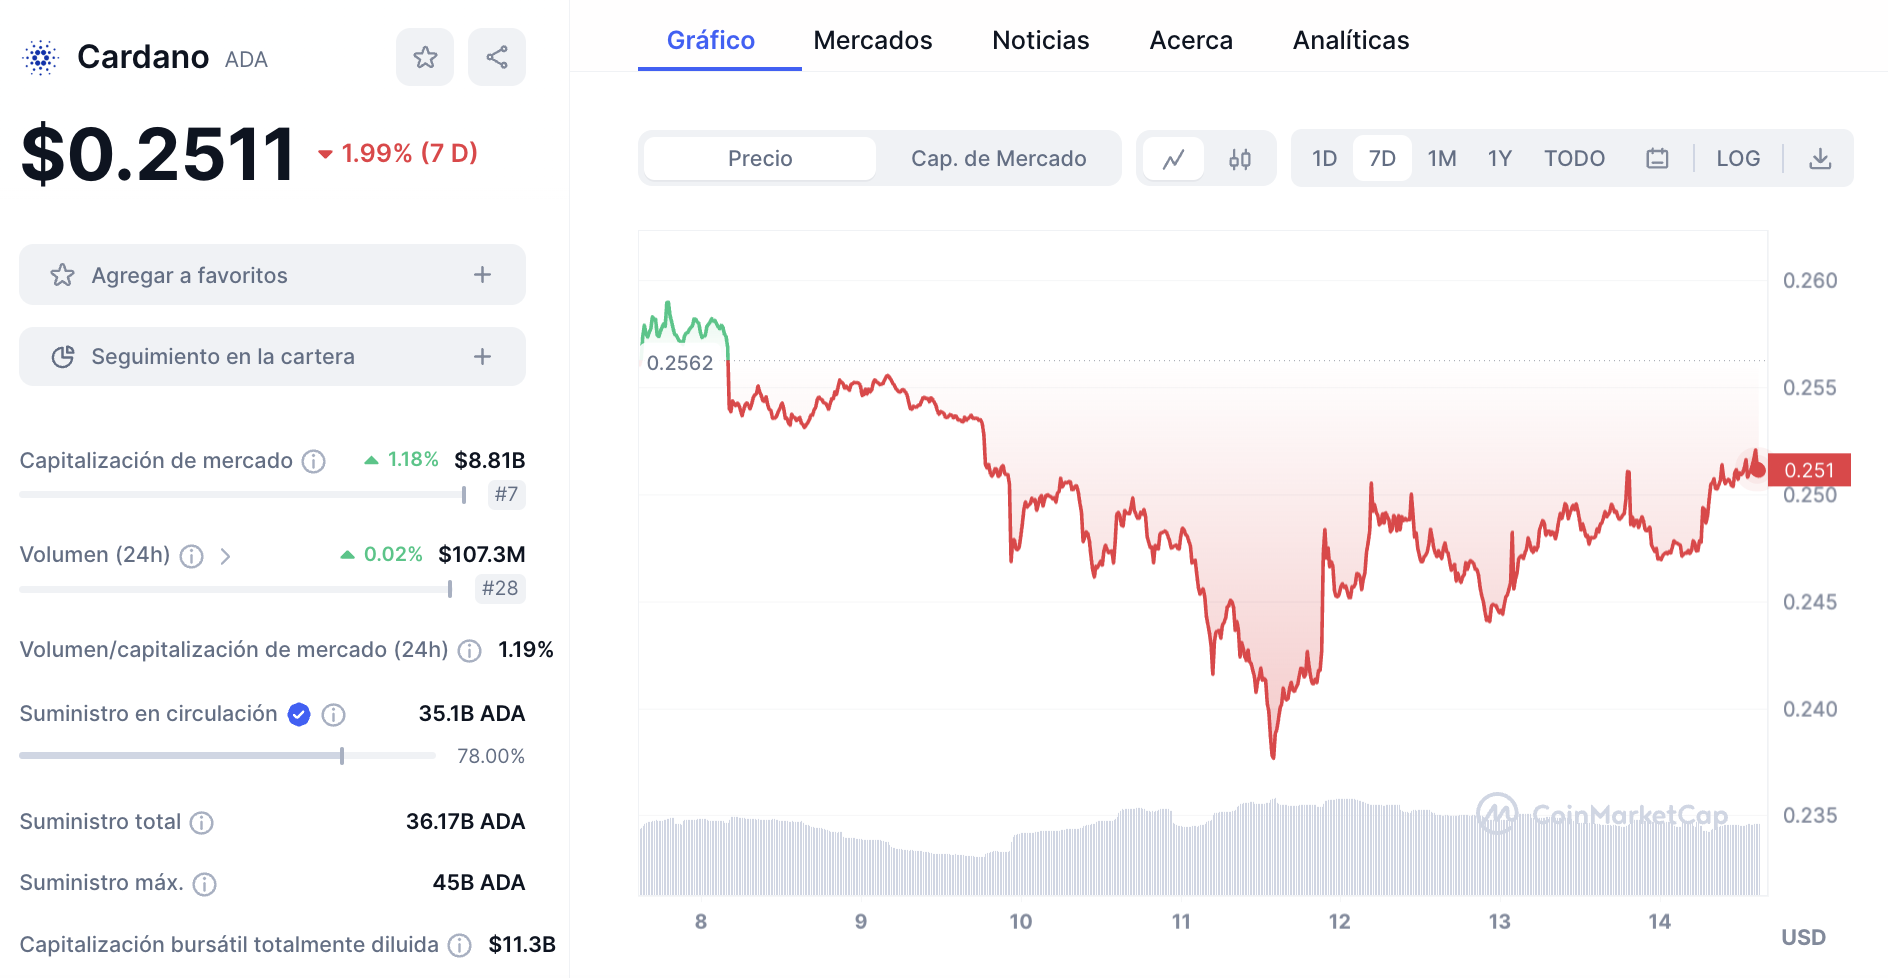Click the circulating supply progress bar
1888x978 pixels.
tap(228, 756)
